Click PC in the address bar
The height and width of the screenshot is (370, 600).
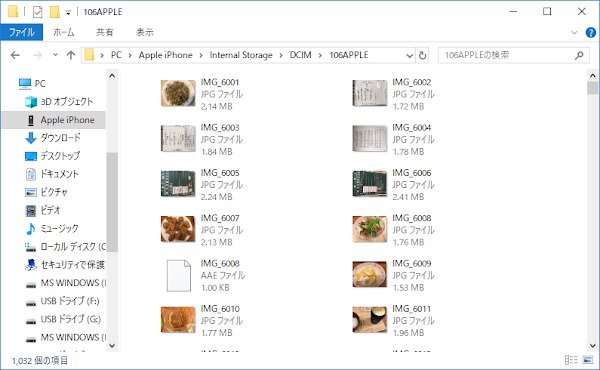coord(116,55)
